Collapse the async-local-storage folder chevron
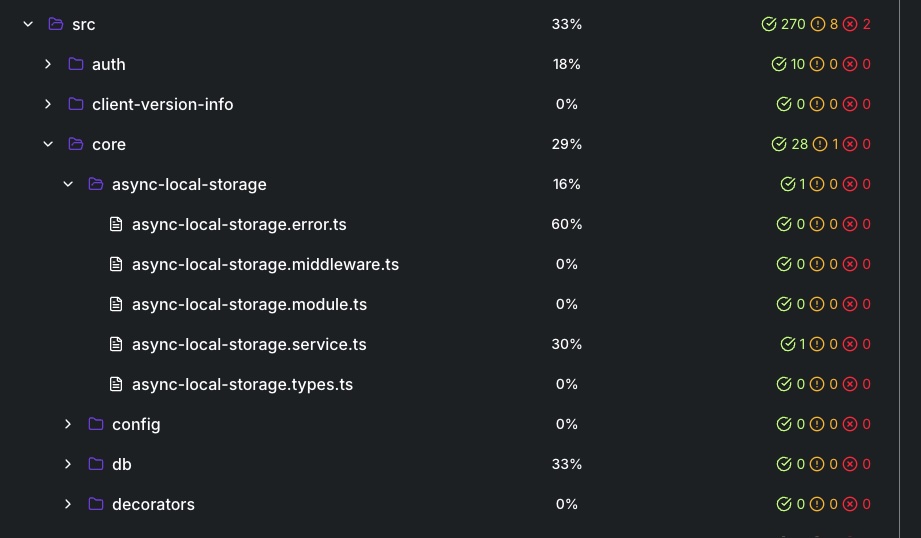 [x=68, y=184]
